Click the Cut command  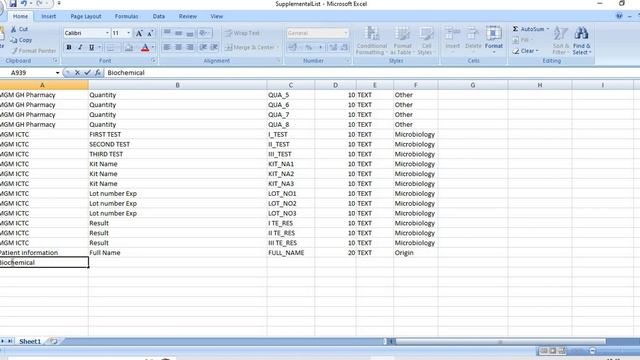[20, 29]
